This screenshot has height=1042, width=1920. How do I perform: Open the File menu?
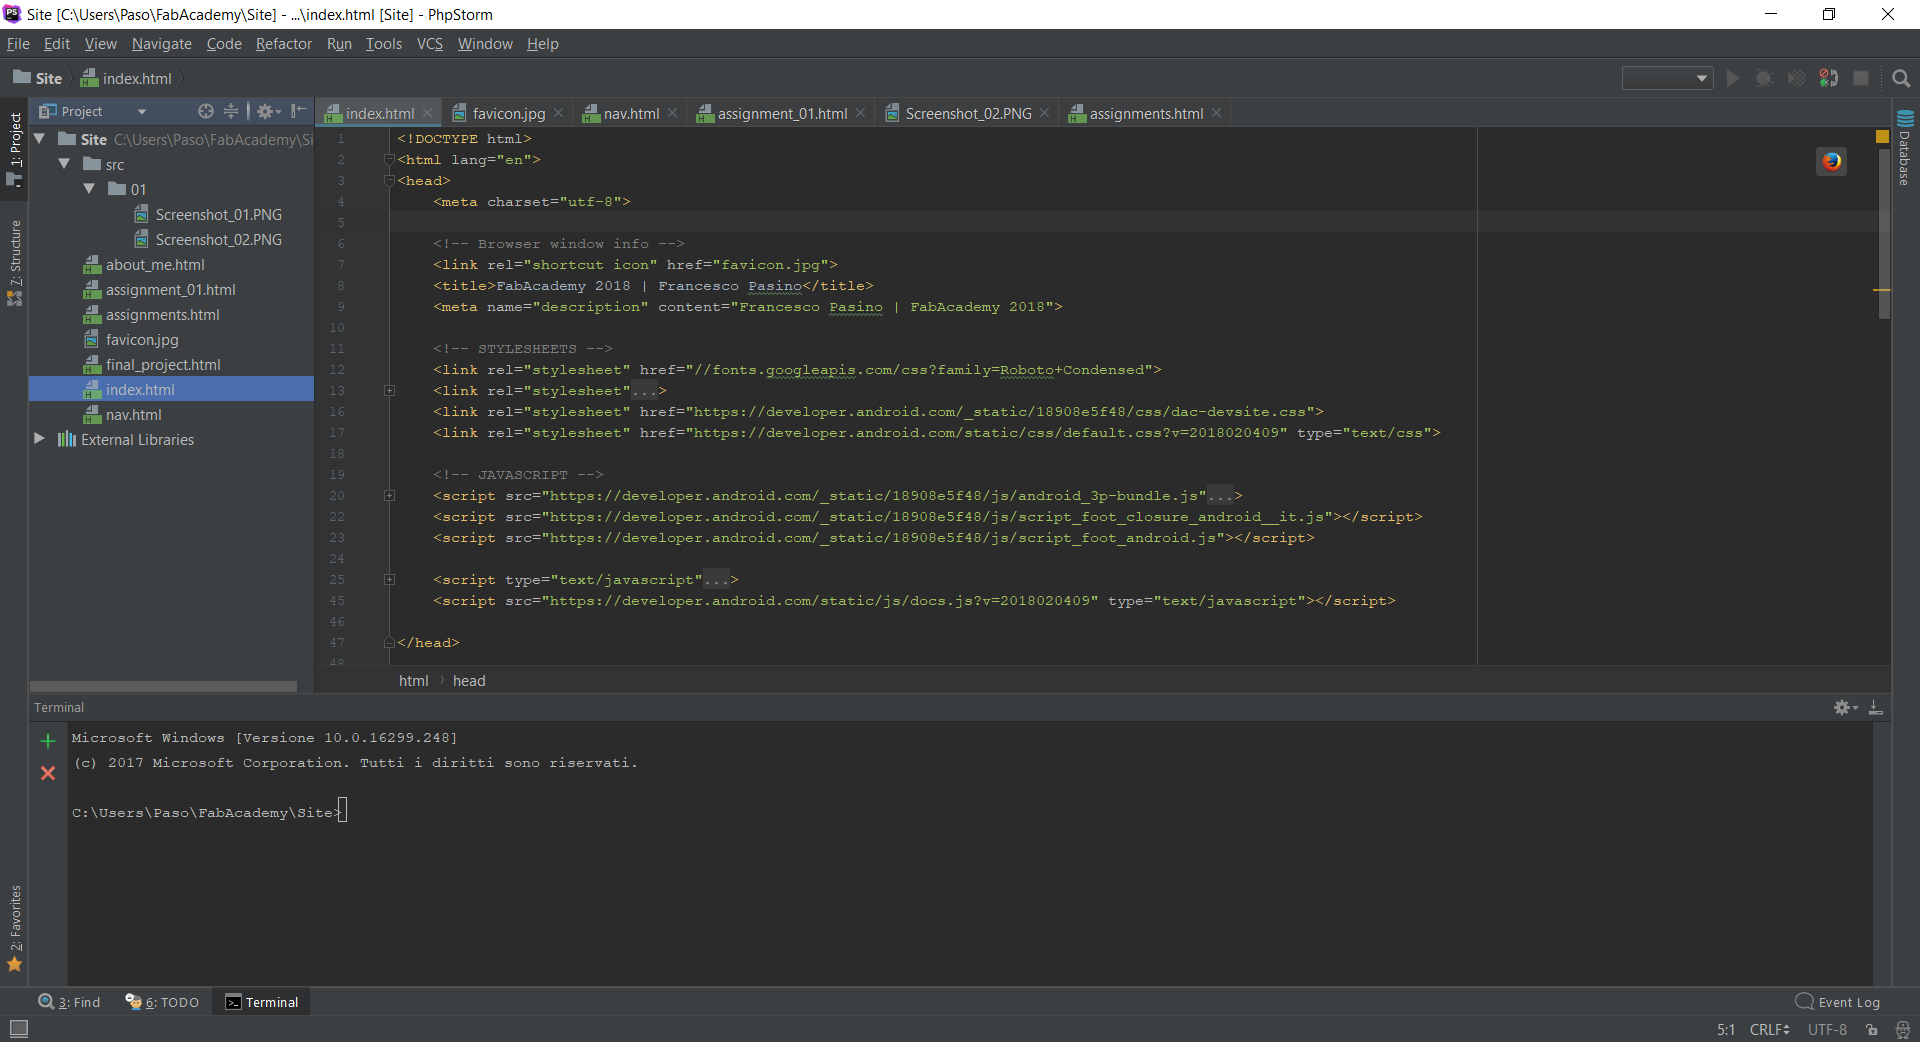(18, 43)
